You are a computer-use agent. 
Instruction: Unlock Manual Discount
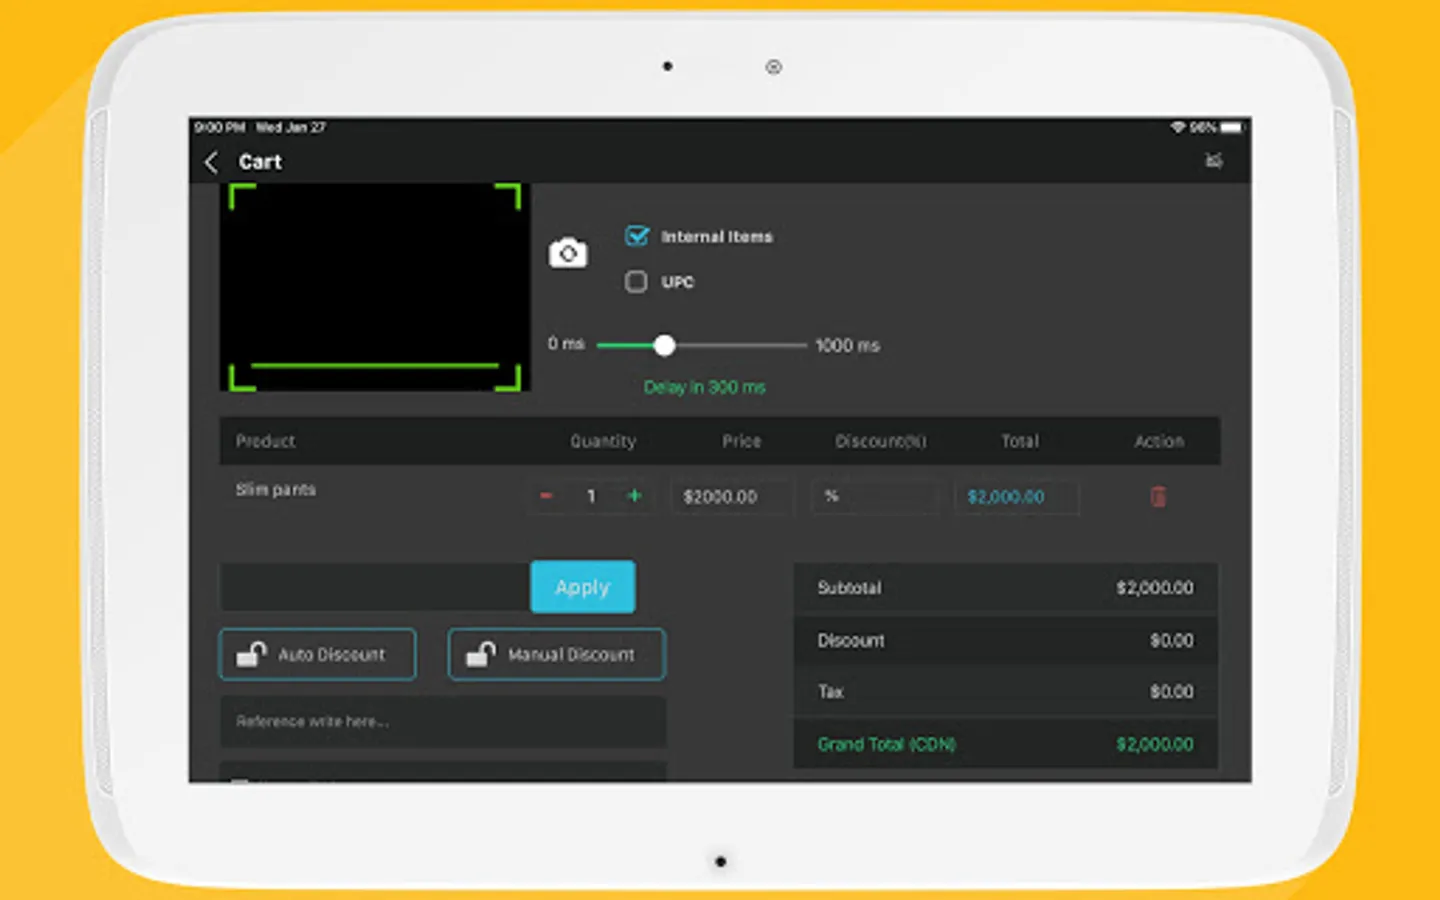(556, 655)
